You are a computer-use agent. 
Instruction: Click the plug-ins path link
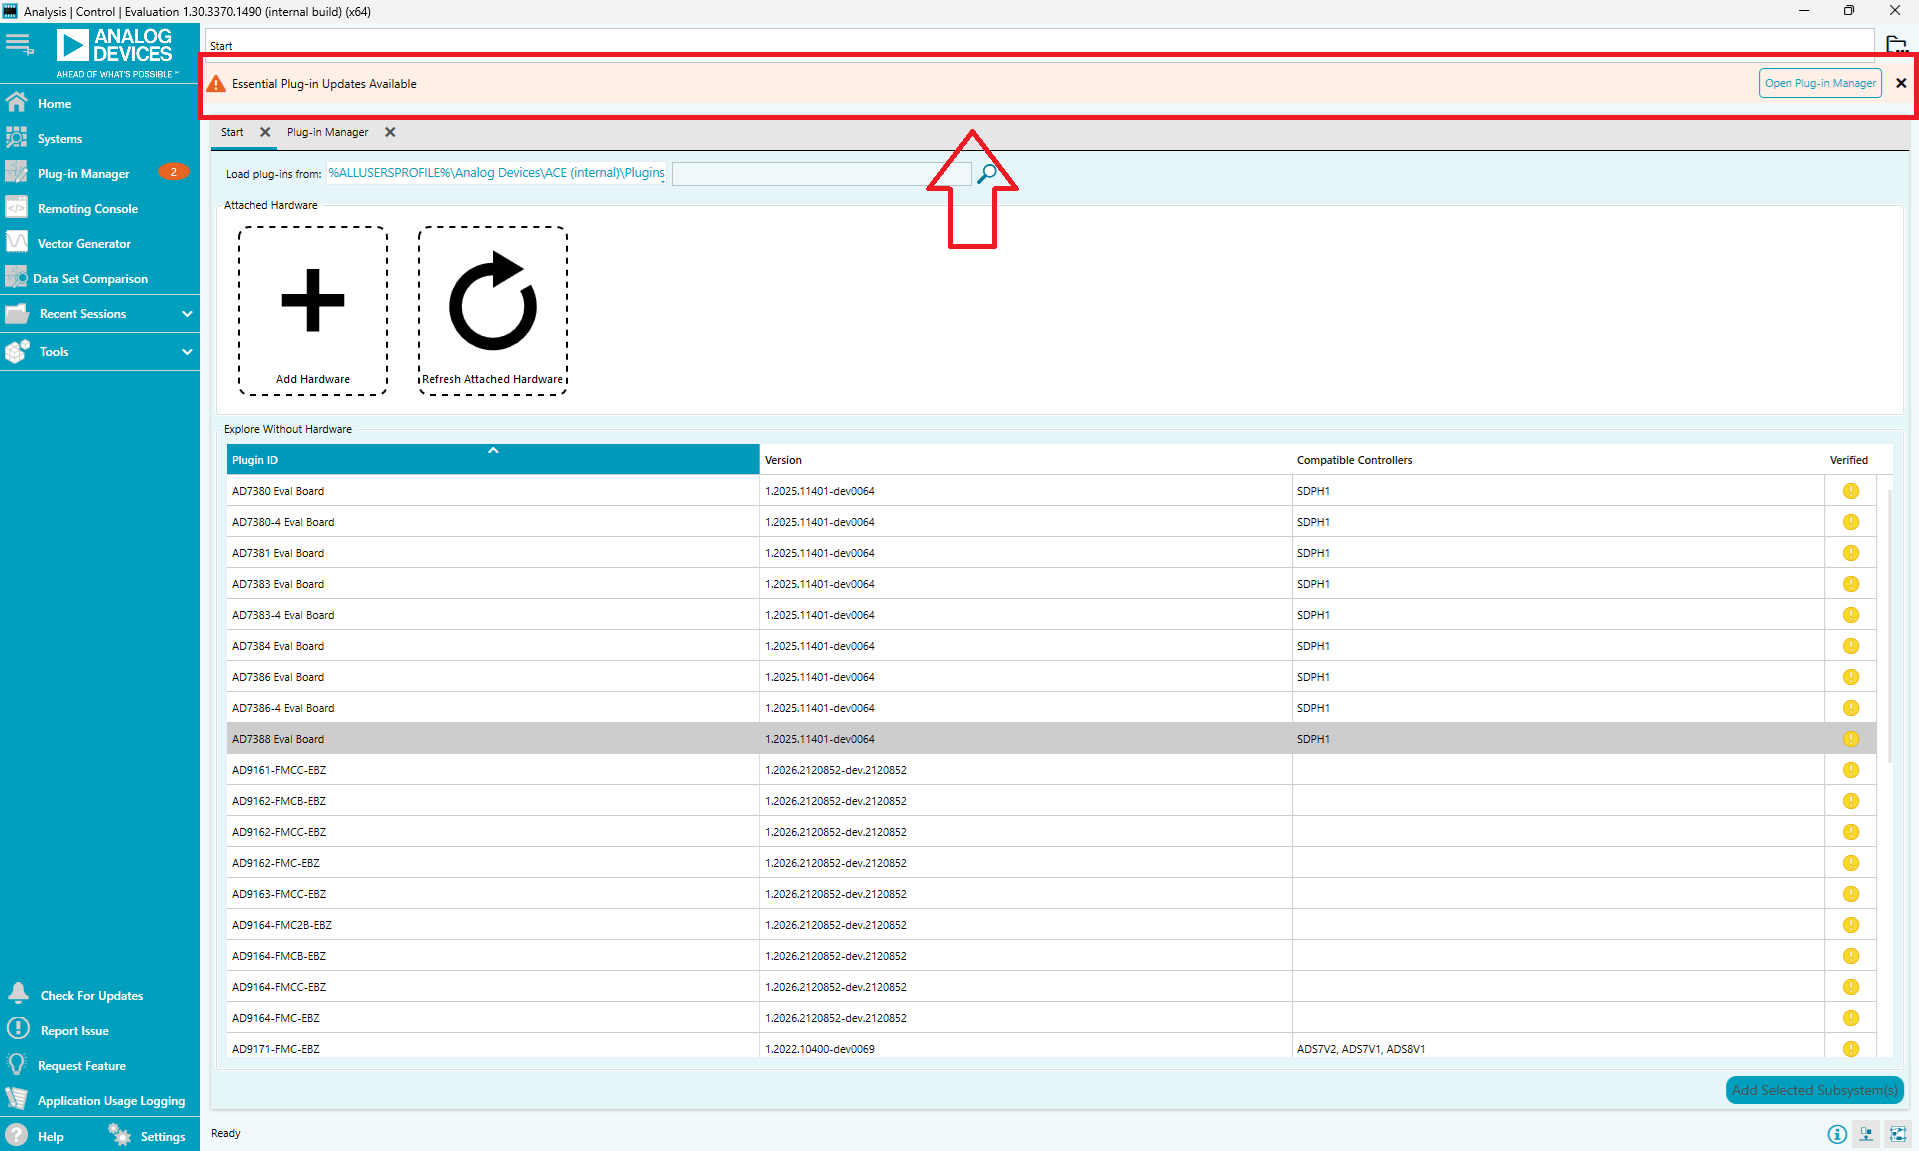pyautogui.click(x=496, y=173)
